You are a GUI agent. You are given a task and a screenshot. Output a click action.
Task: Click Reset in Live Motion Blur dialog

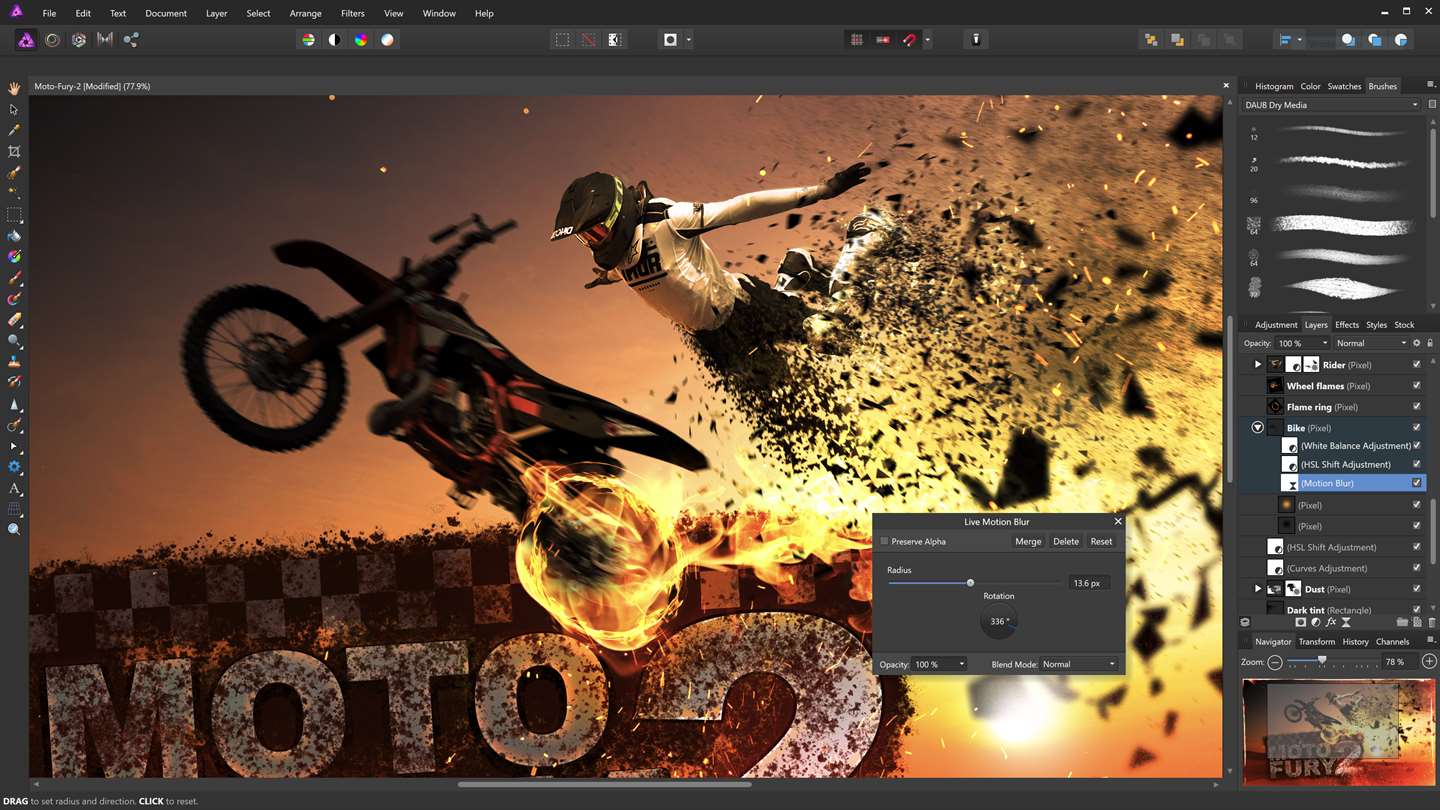pyautogui.click(x=1101, y=542)
